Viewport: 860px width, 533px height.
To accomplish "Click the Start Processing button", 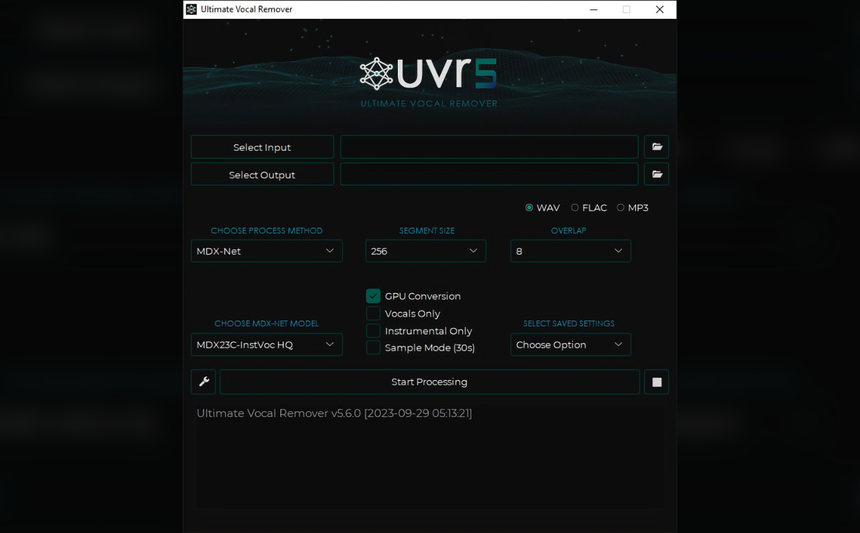I will click(x=429, y=382).
